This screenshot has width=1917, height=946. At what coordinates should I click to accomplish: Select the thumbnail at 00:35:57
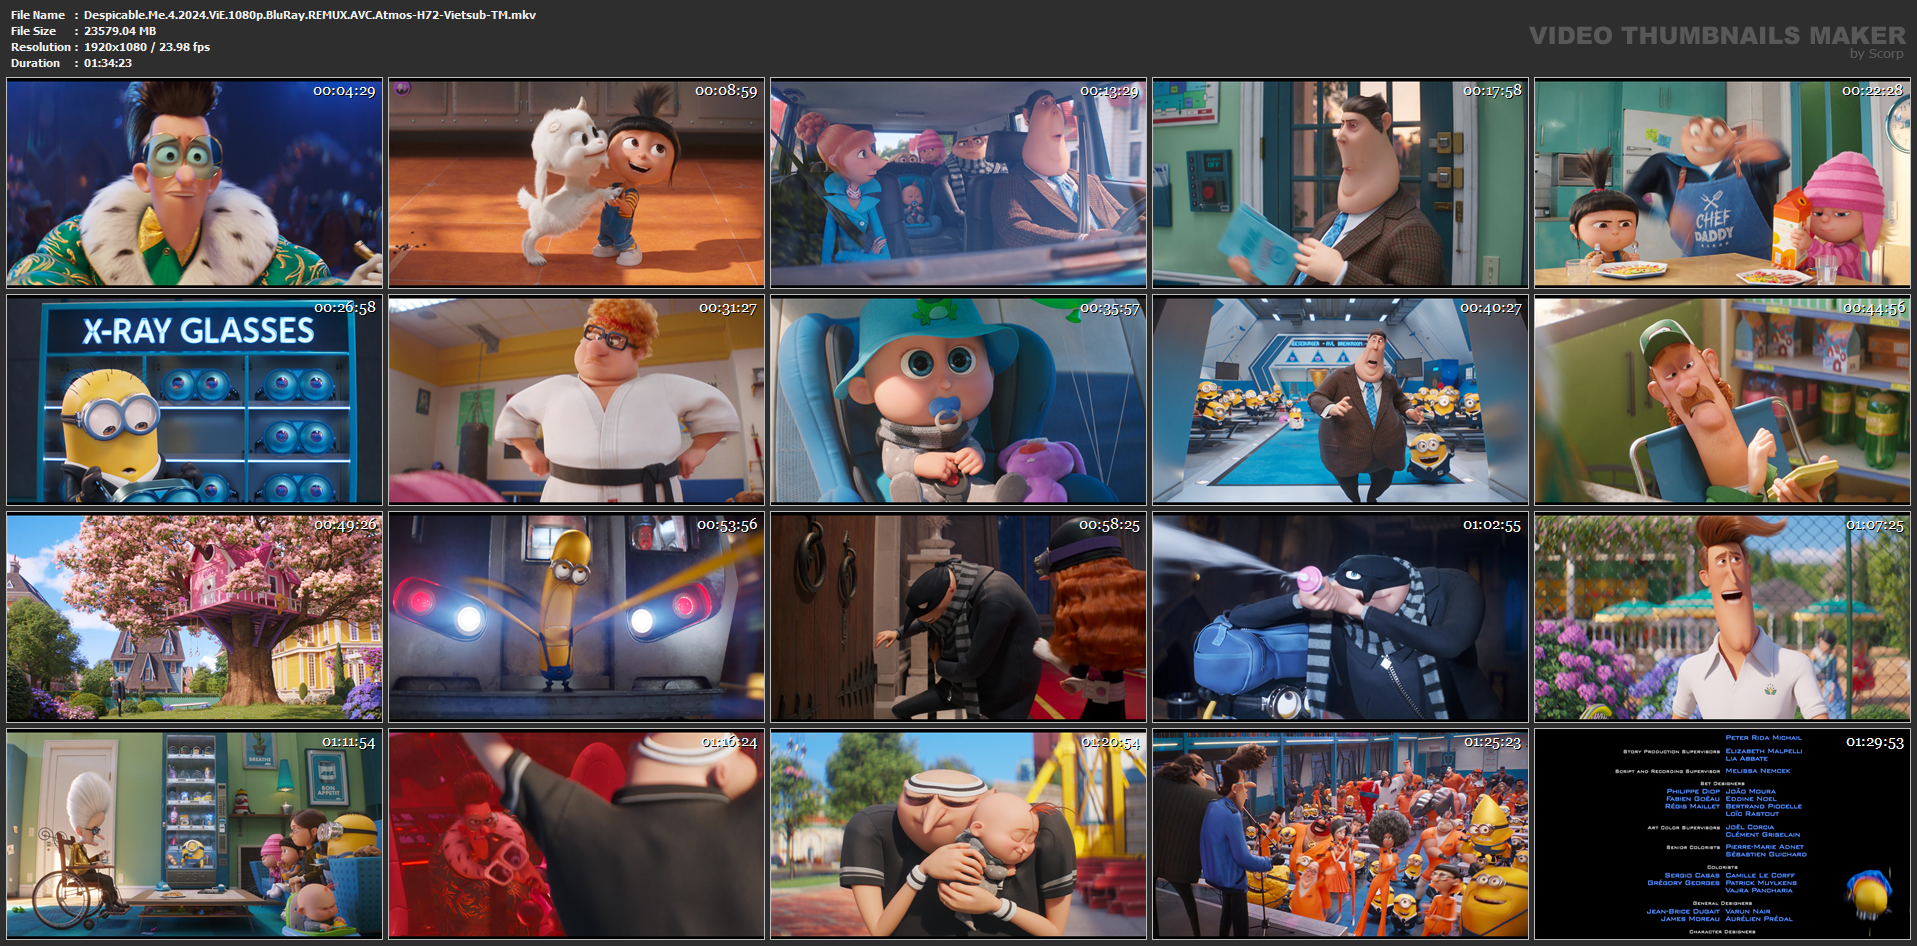pos(959,401)
